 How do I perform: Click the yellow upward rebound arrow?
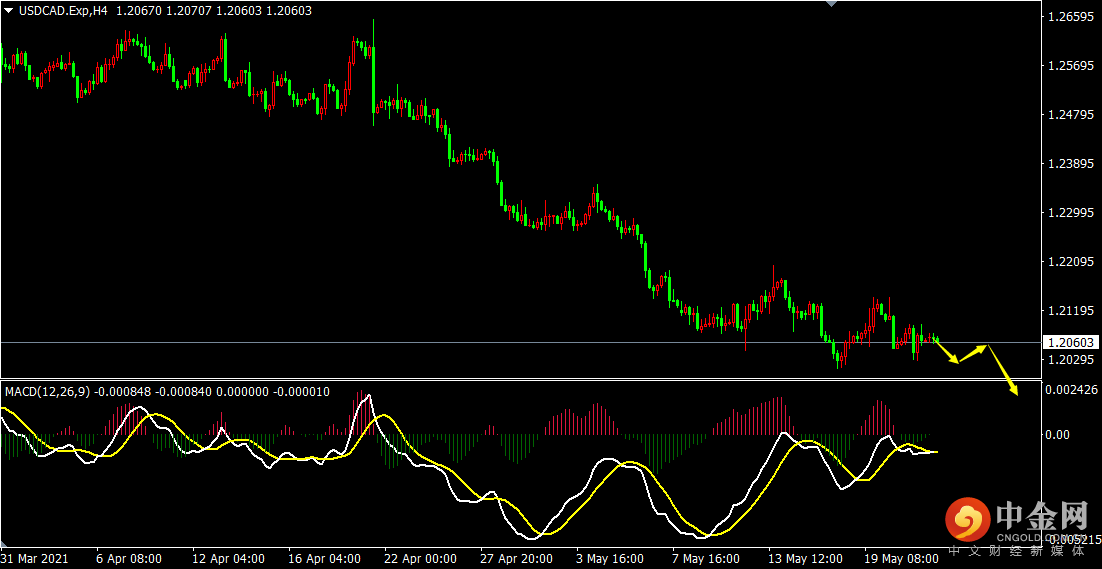[x=975, y=353]
